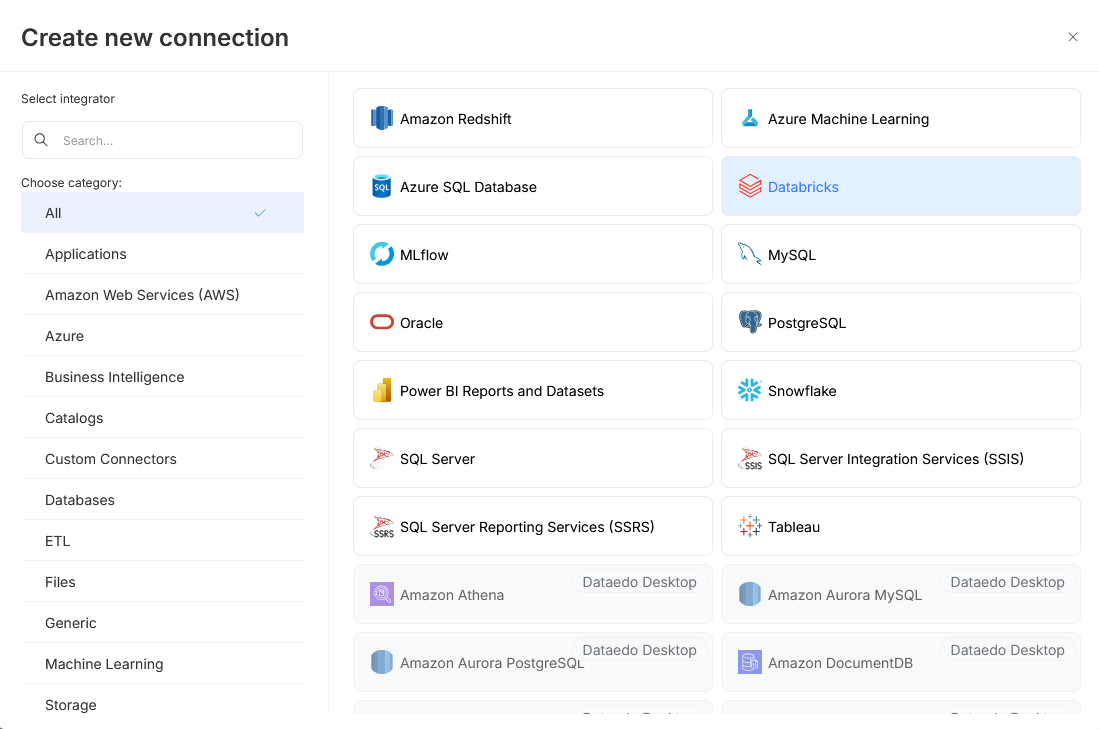The height and width of the screenshot is (729, 1099).
Task: Click the Azure Machine Learning flask icon
Action: point(749,118)
